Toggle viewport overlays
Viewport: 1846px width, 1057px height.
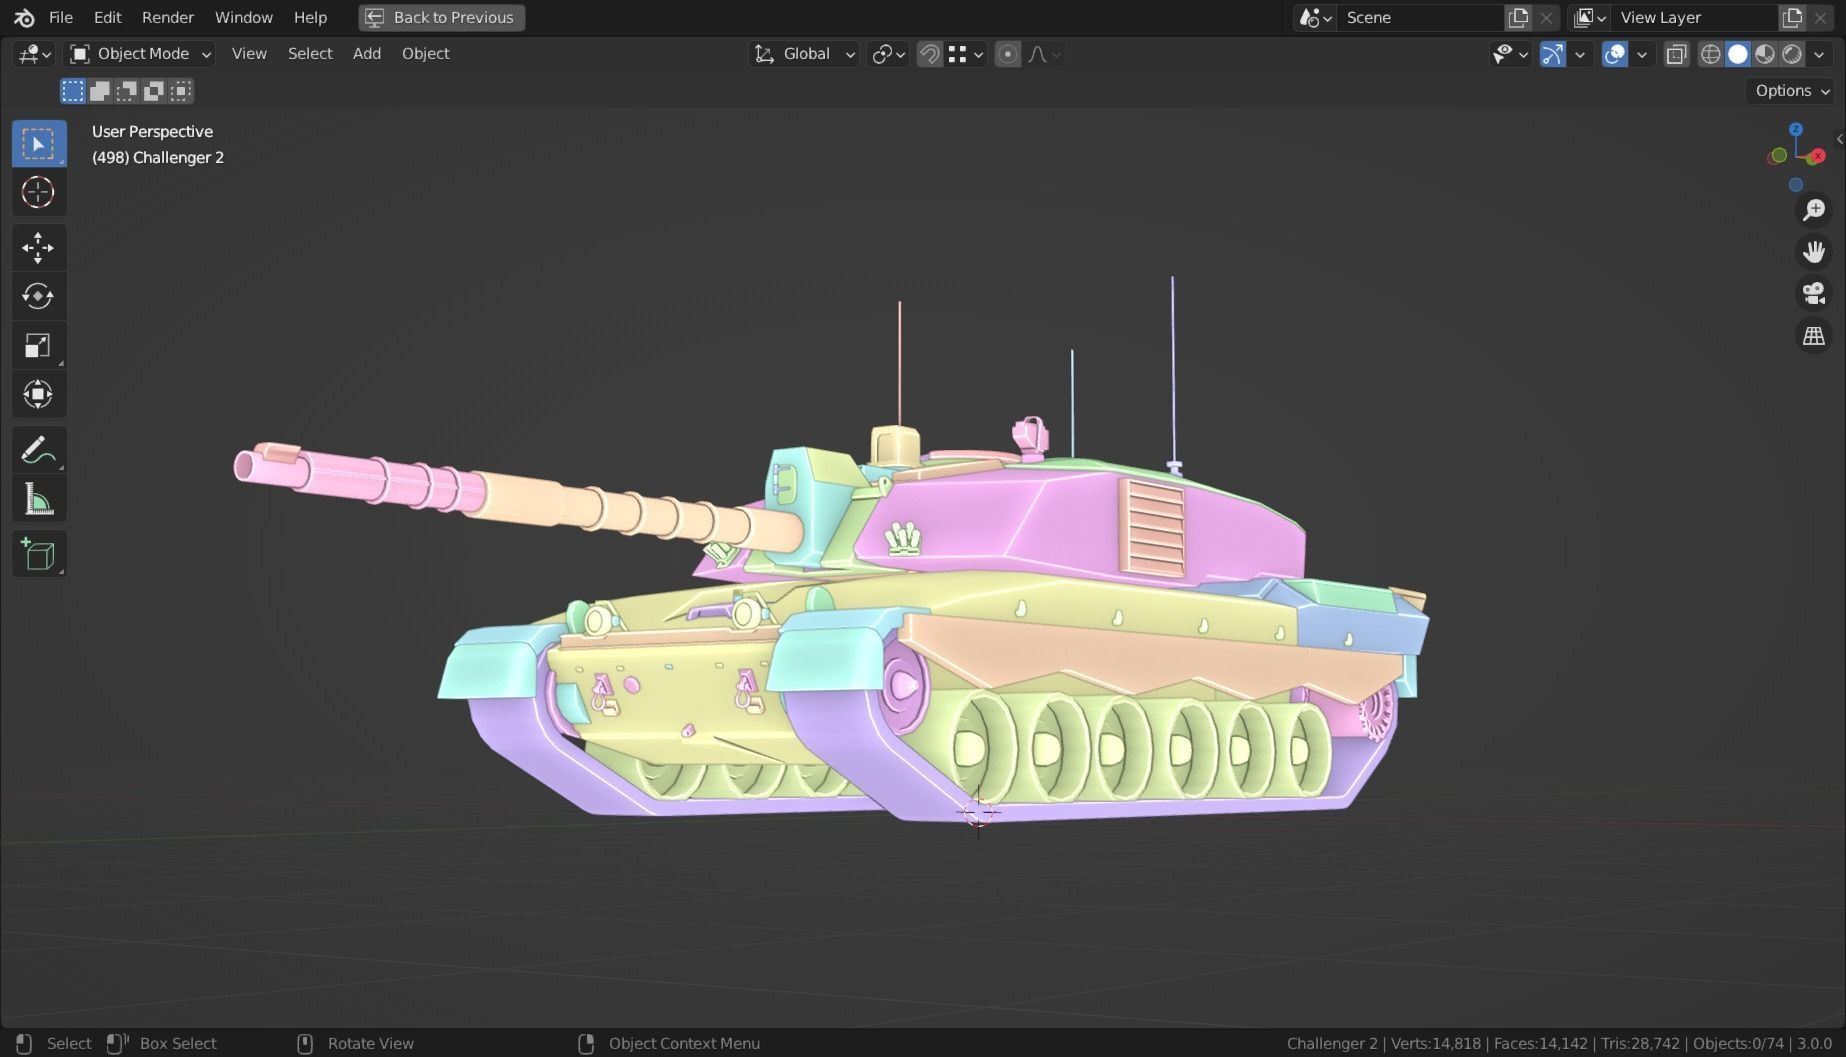click(x=1615, y=54)
